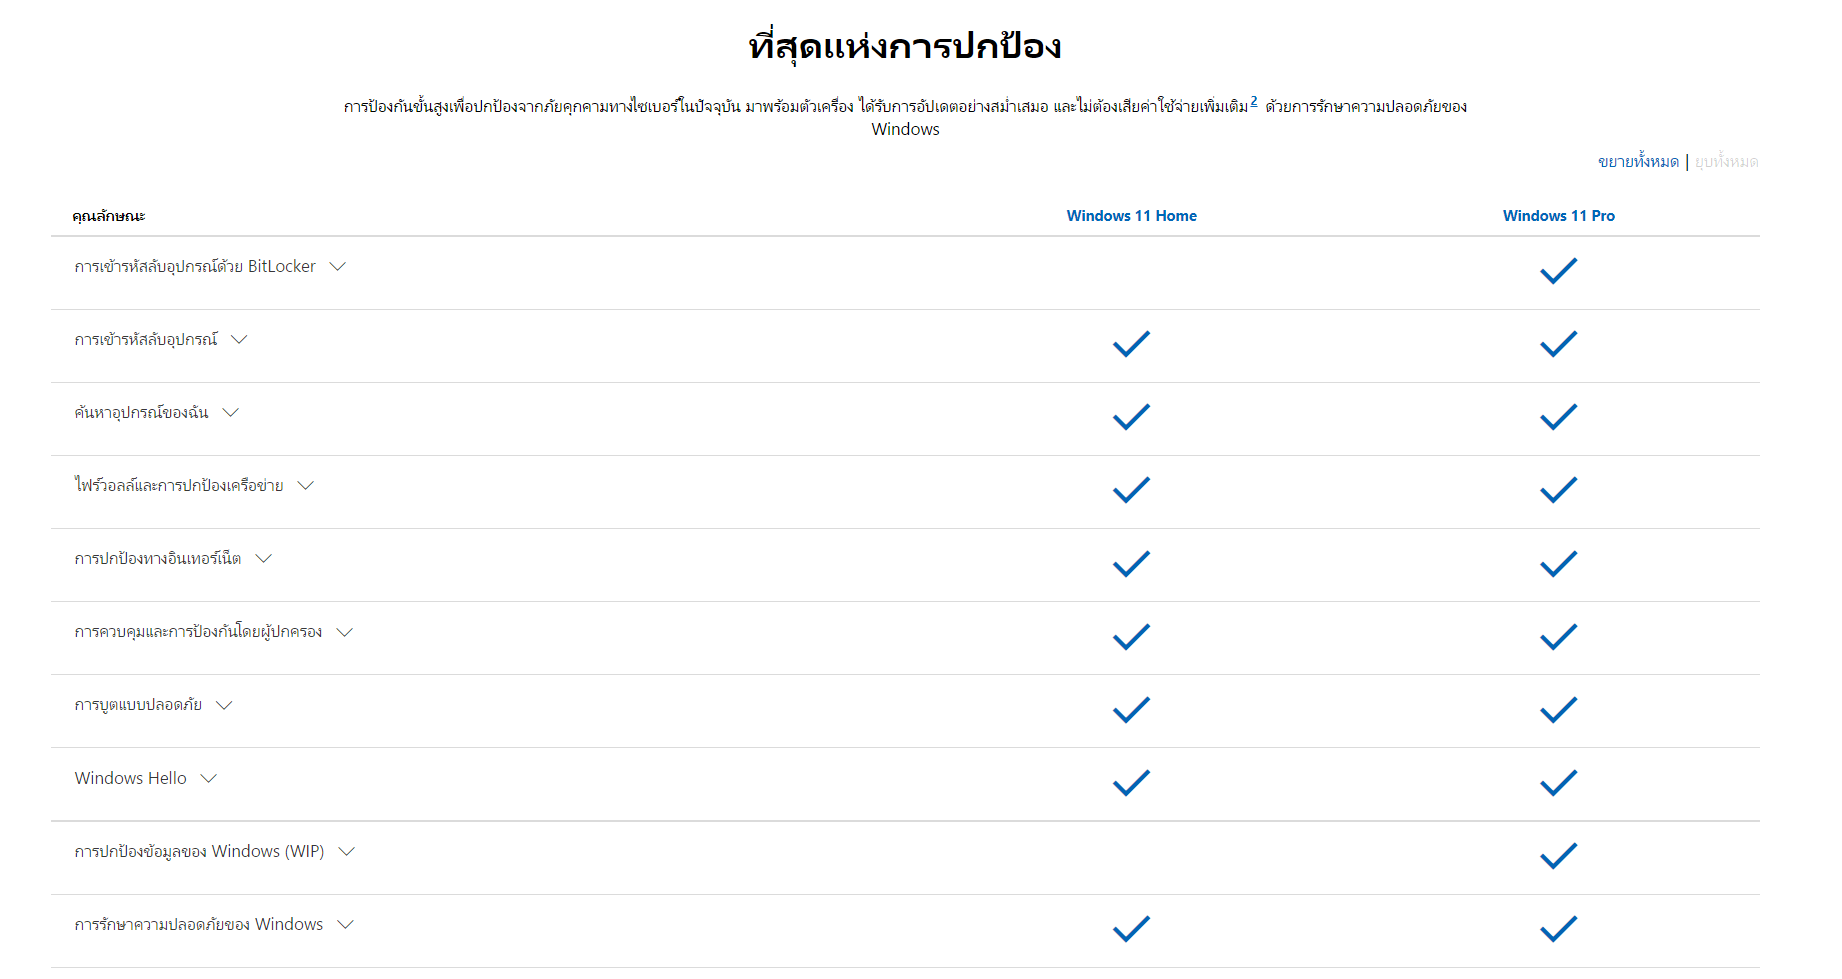The width and height of the screenshot is (1842, 979).
Task: Select the Windows 11 Pro column header
Action: [1558, 216]
